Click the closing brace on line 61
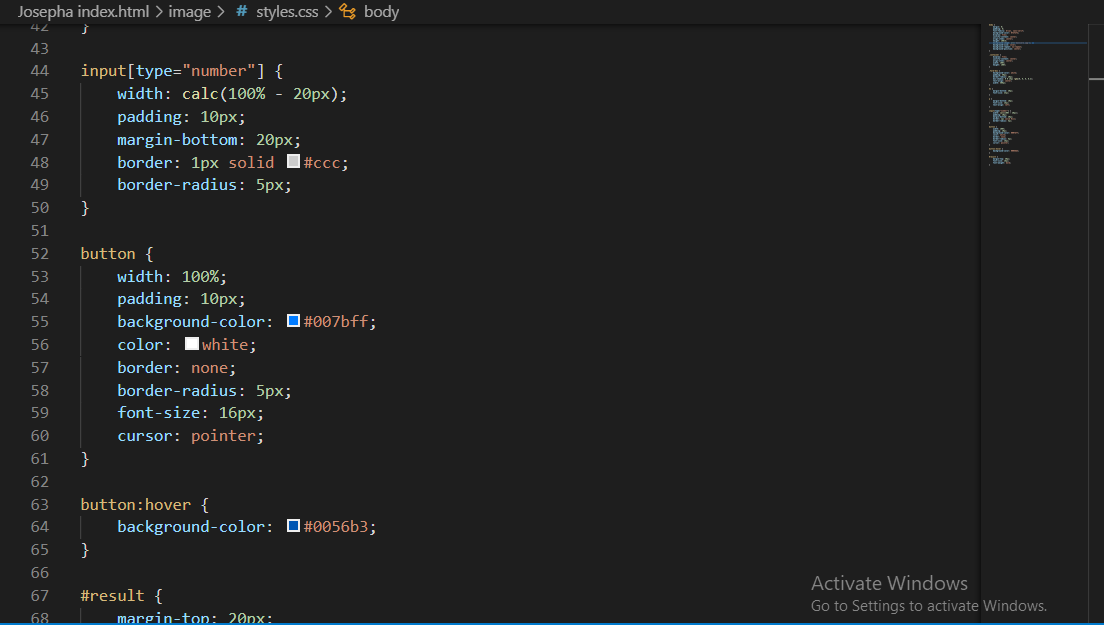This screenshot has height=625, width=1104. 84,459
